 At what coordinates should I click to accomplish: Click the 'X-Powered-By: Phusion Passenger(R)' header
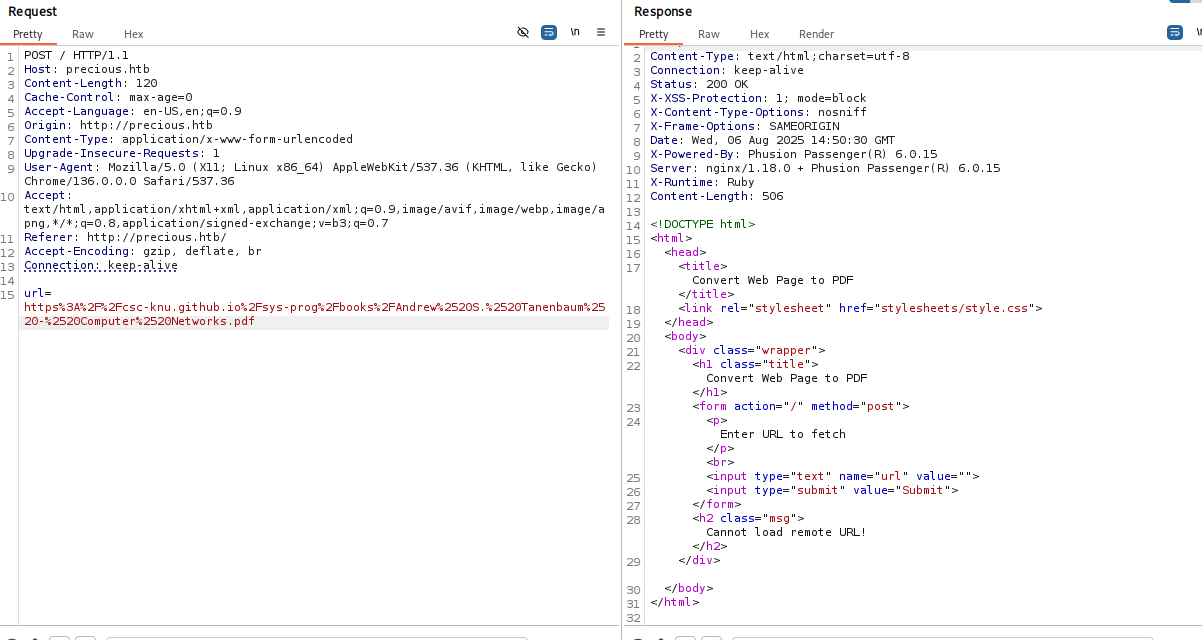pos(794,154)
